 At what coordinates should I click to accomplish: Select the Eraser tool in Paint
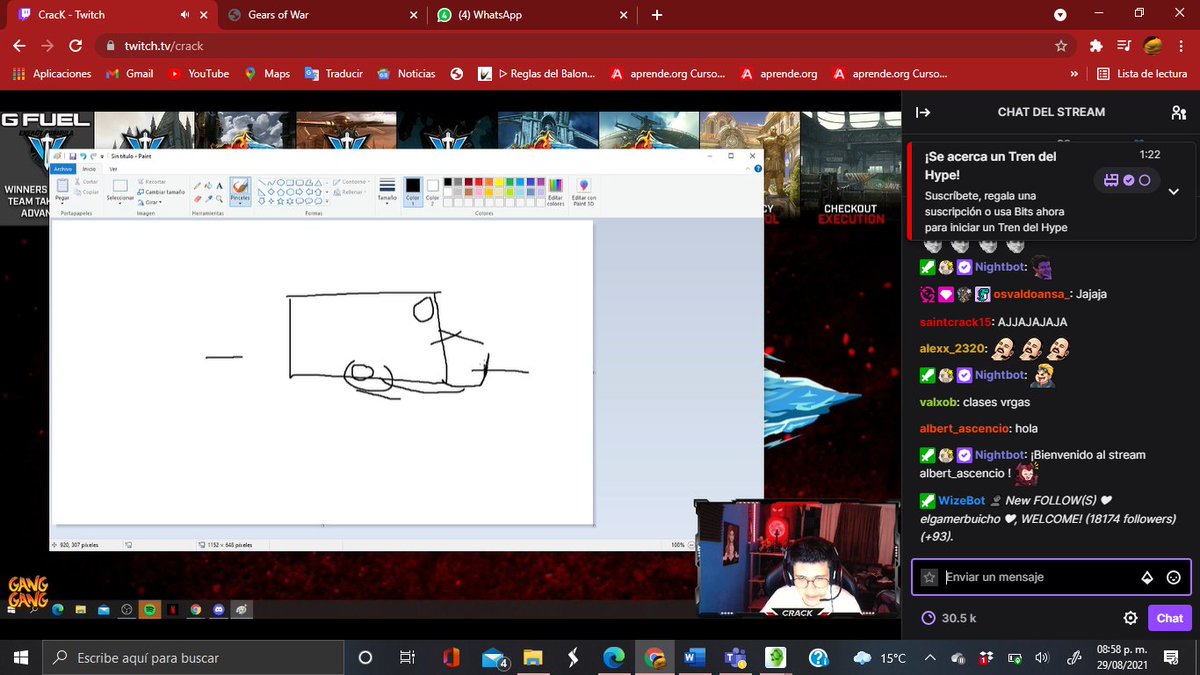point(197,198)
